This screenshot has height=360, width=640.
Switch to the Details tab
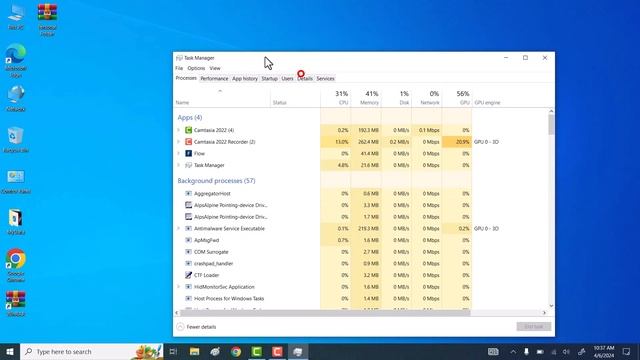305,78
